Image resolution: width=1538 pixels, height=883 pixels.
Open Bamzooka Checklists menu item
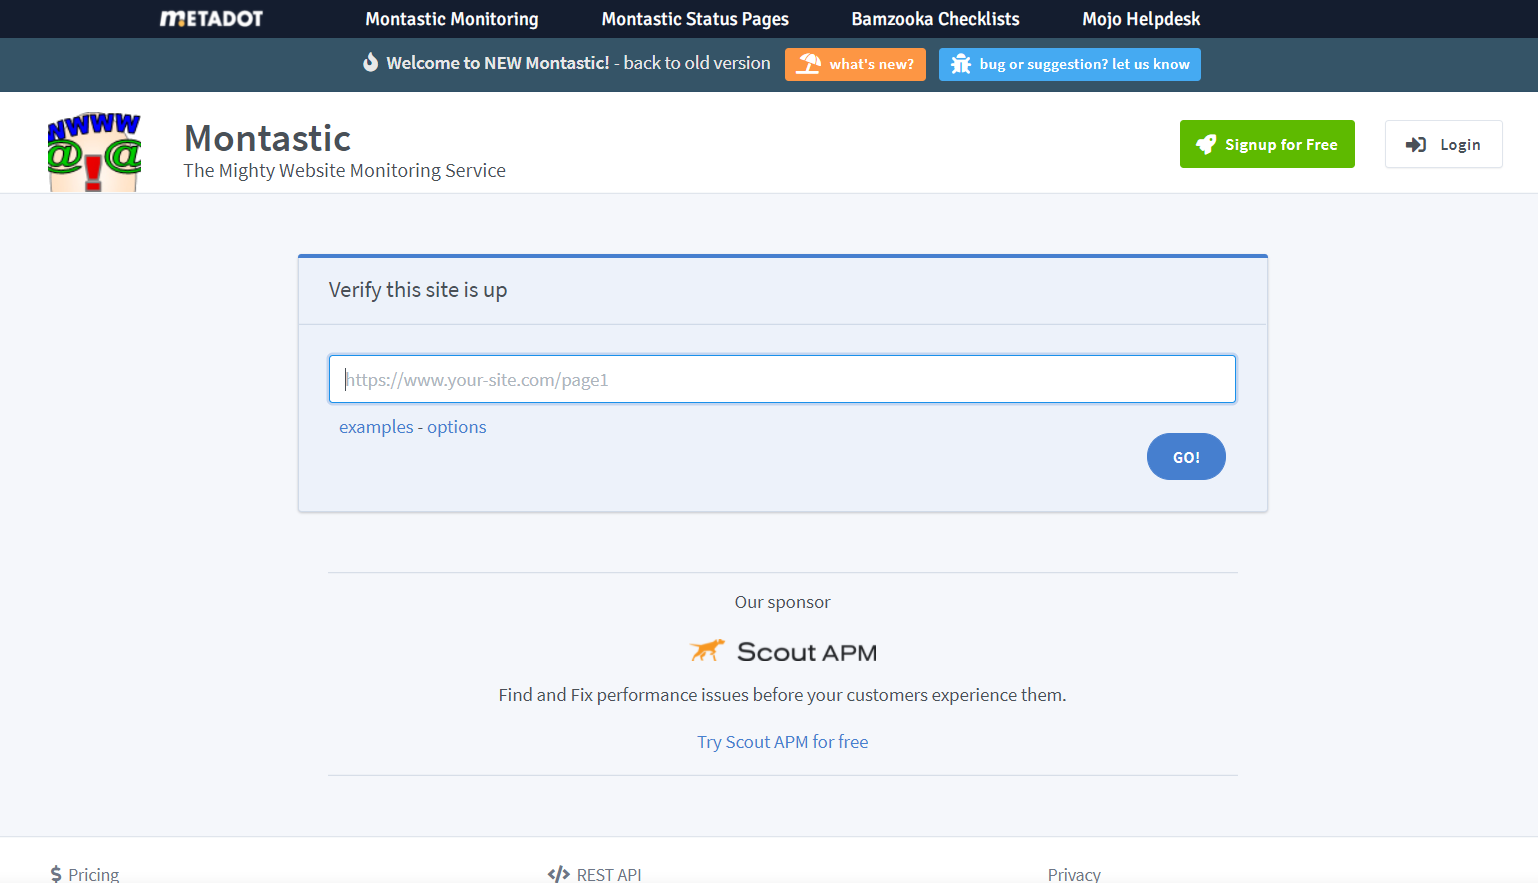tap(935, 19)
